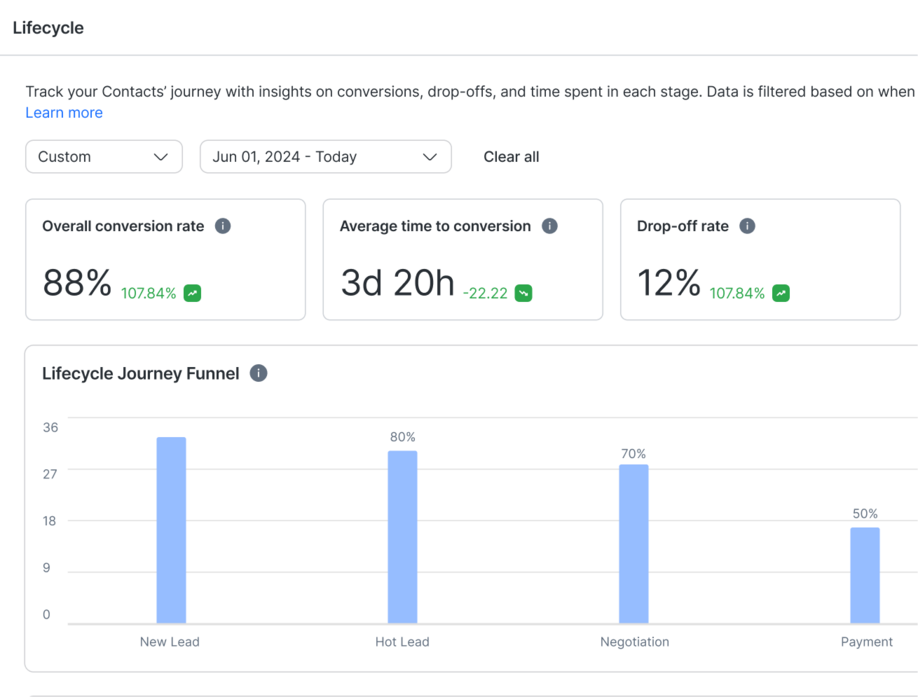Image resolution: width=918 pixels, height=697 pixels.
Task: Click green trend icon in Drop-off rate card
Action: [781, 293]
